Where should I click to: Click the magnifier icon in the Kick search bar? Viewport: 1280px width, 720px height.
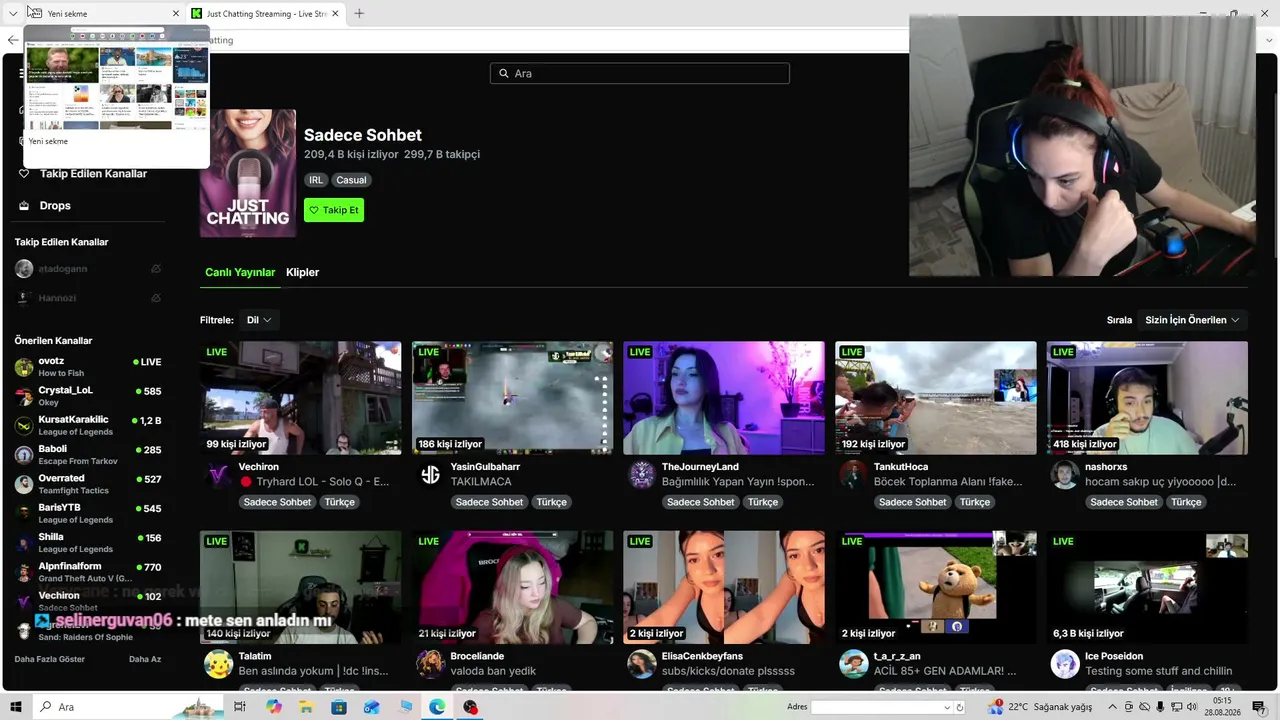[x=503, y=74]
